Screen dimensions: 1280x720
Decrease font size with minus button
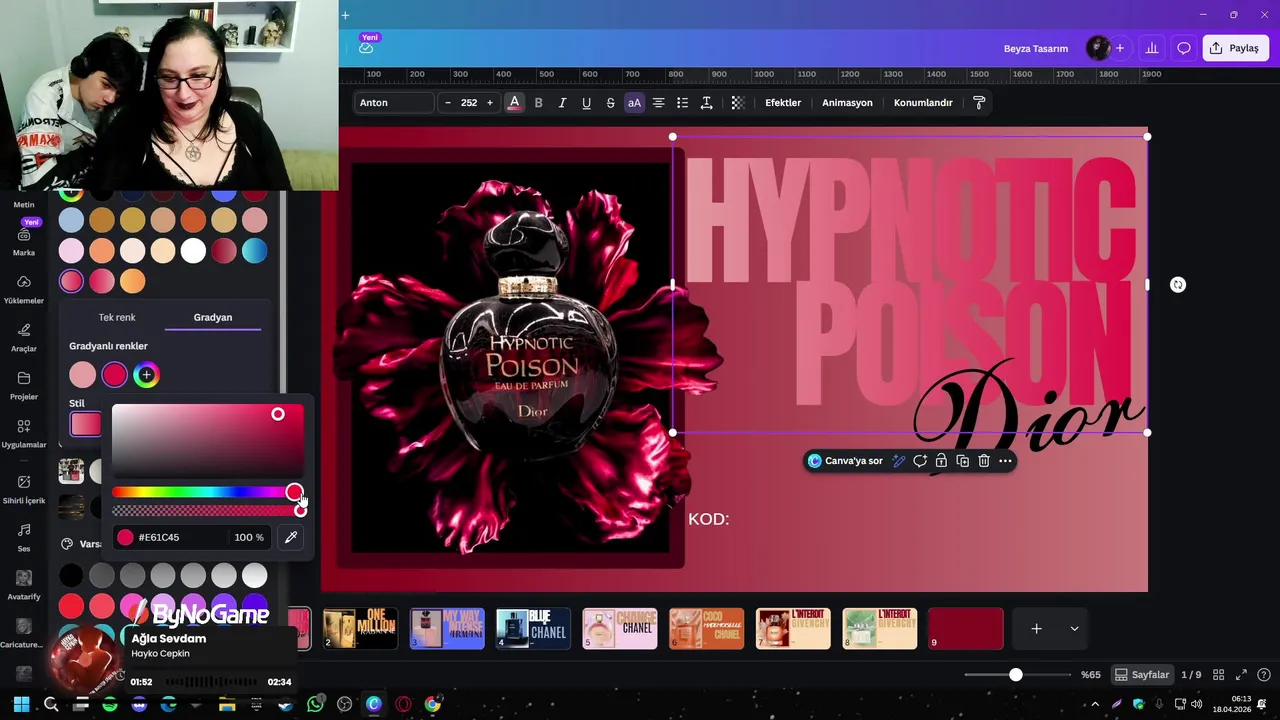pyautogui.click(x=448, y=103)
